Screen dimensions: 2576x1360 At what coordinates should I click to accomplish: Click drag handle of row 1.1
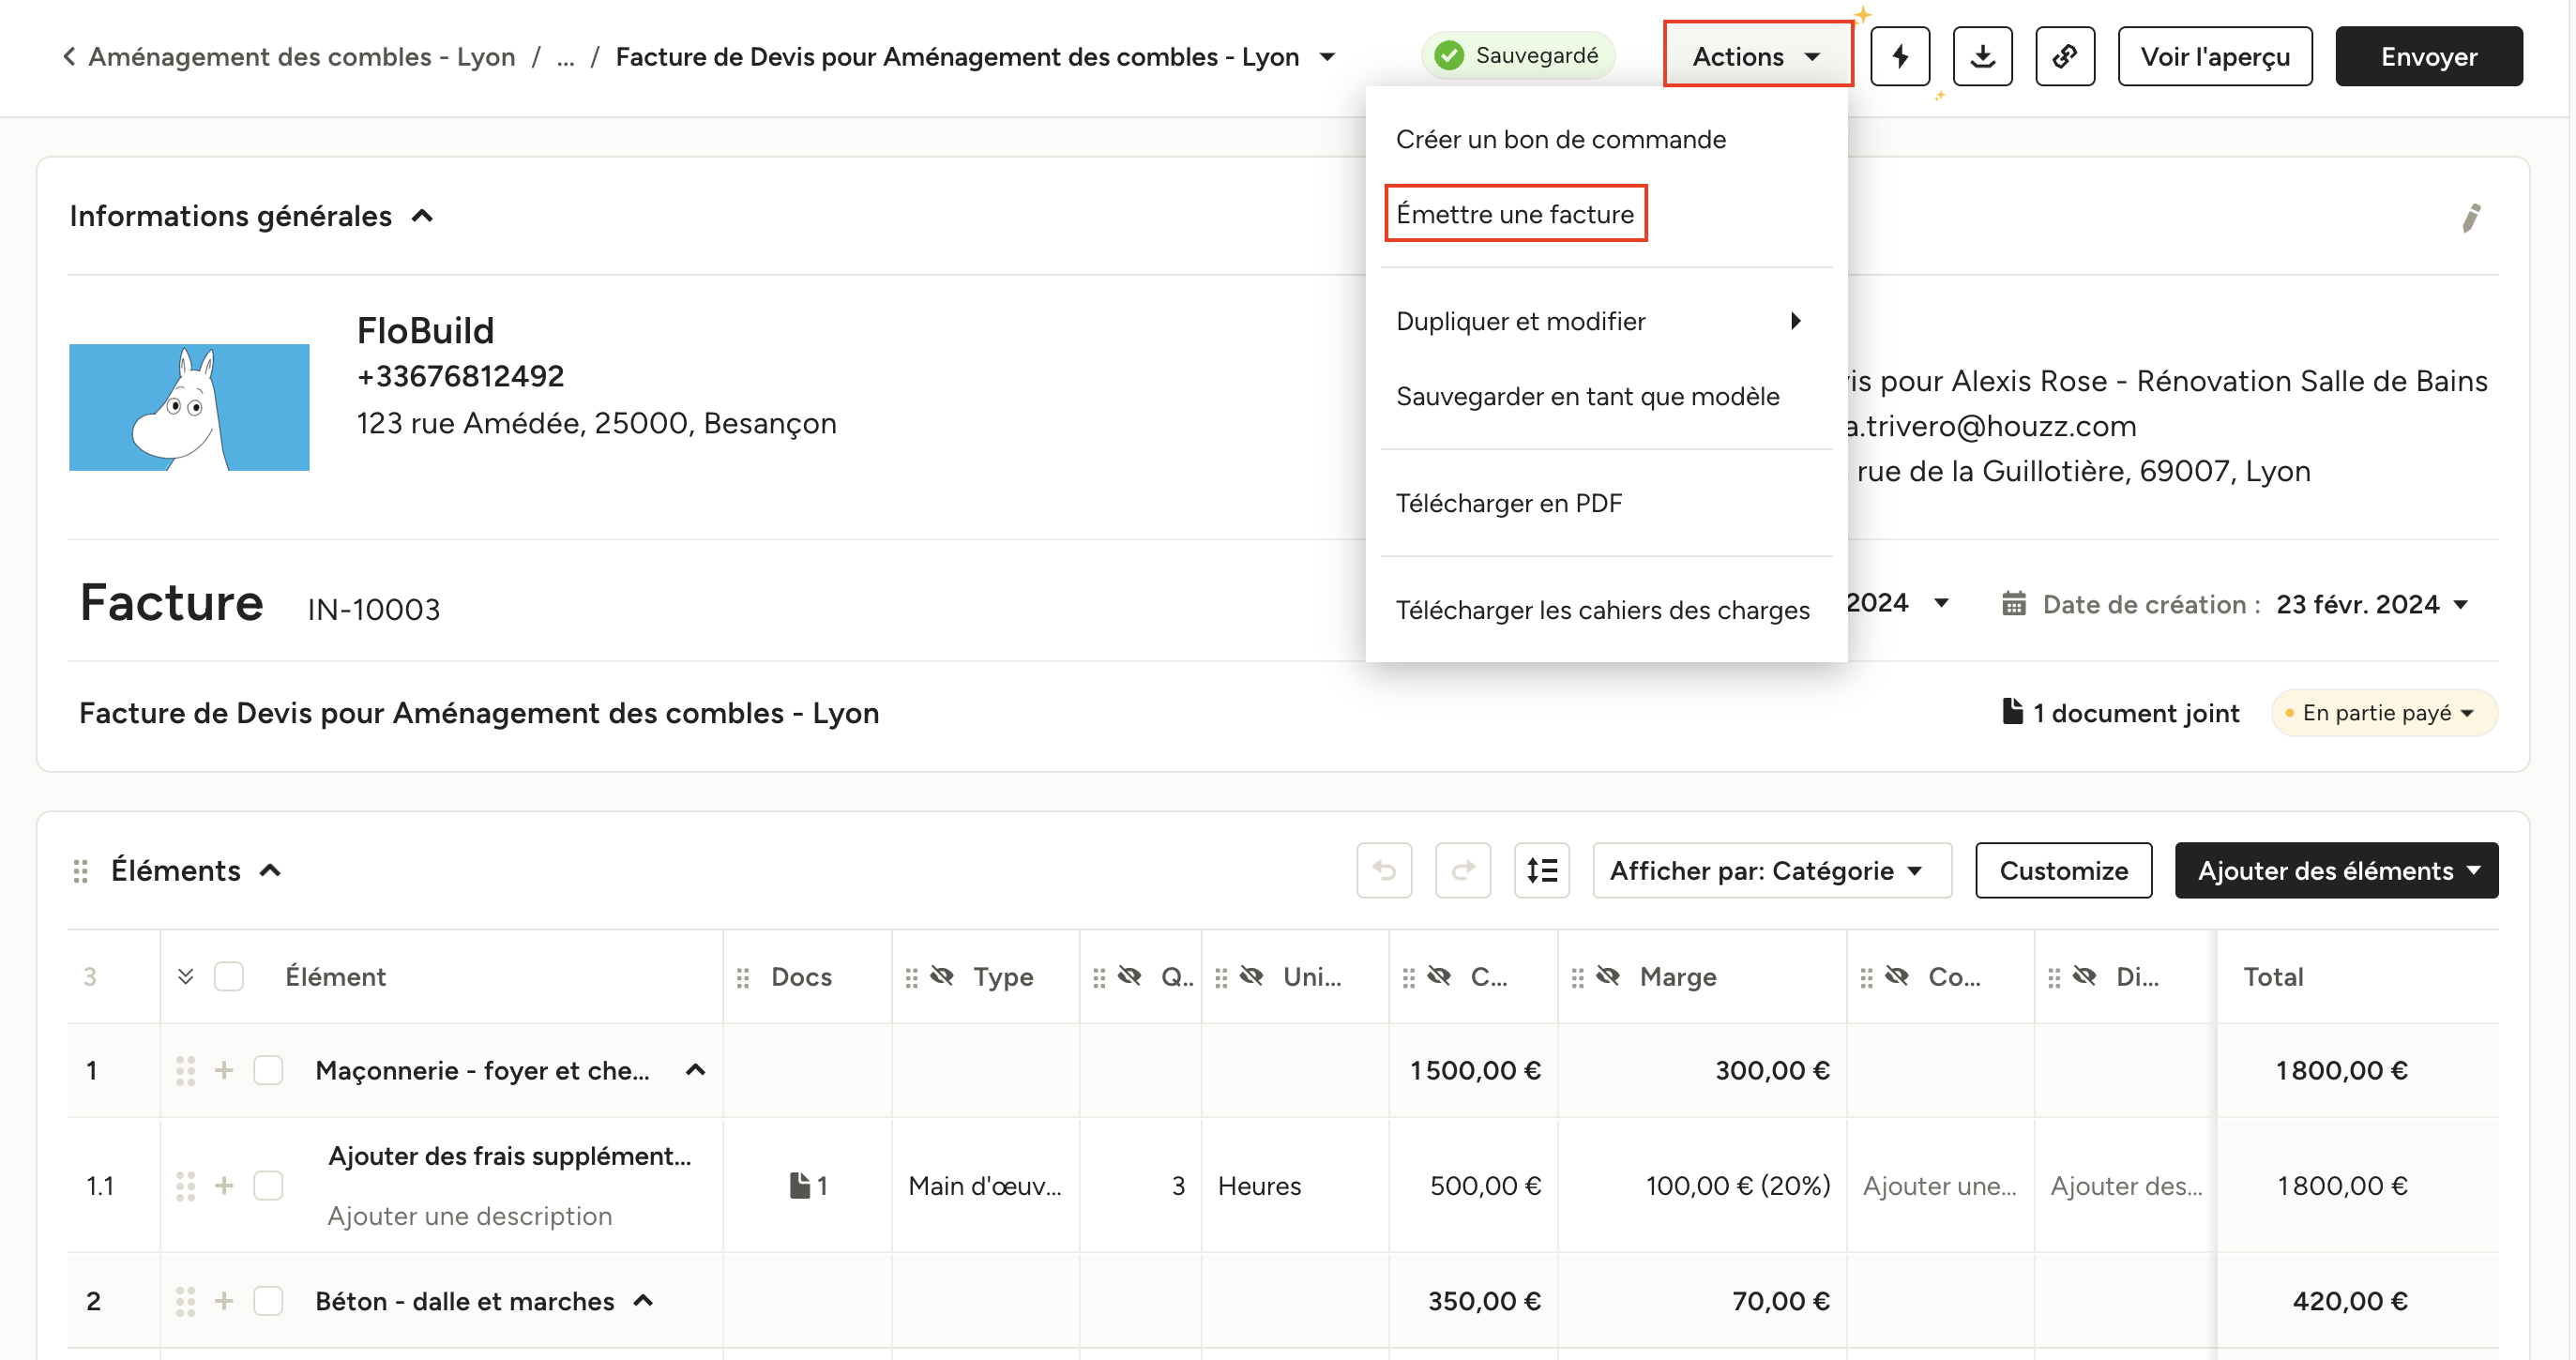coord(185,1186)
